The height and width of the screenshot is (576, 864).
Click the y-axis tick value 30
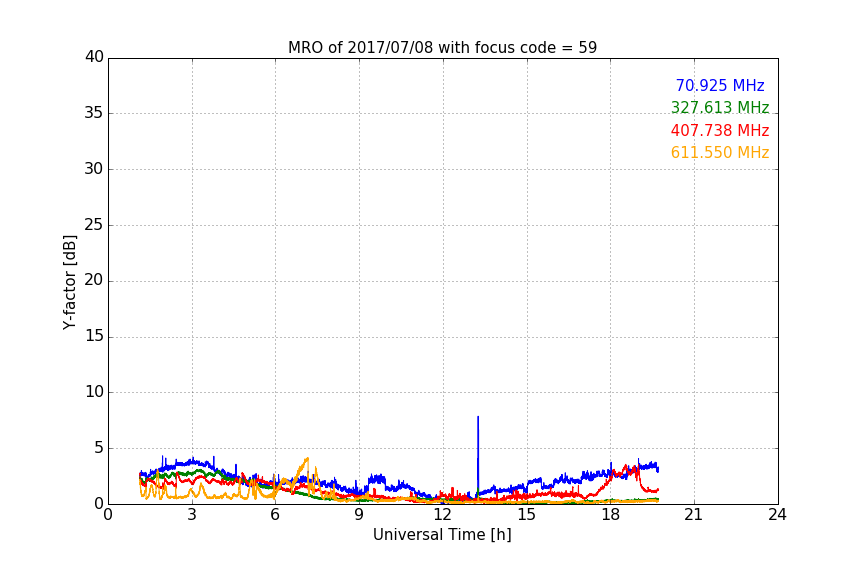pyautogui.click(x=94, y=169)
